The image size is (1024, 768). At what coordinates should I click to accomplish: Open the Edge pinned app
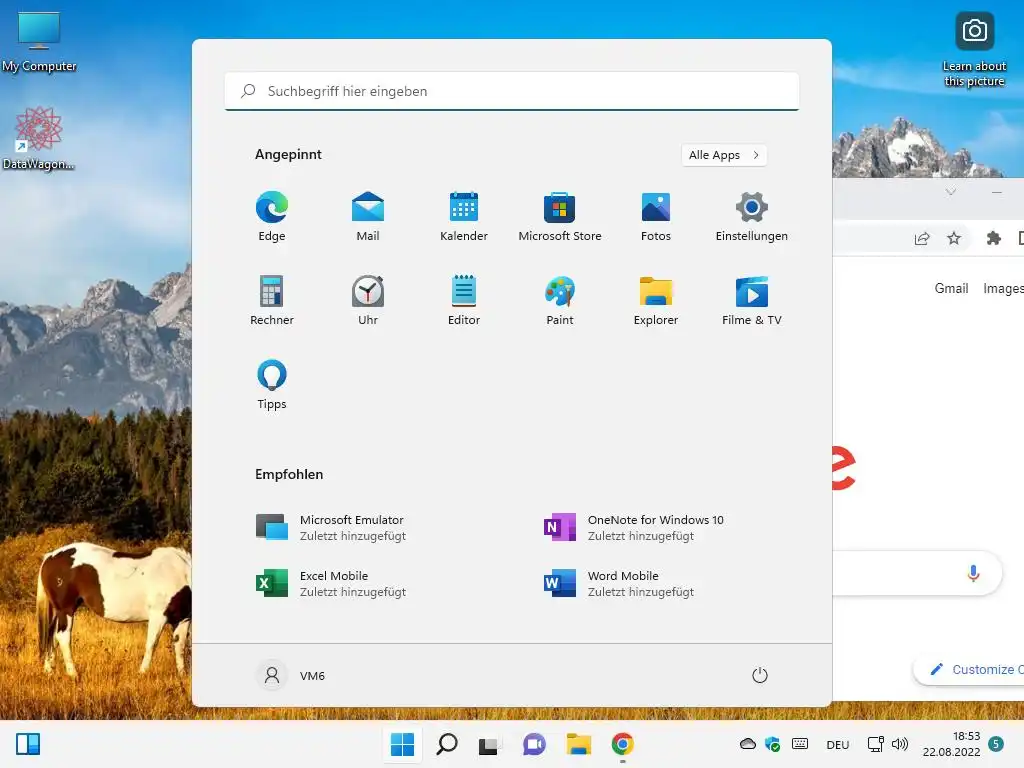[x=272, y=217]
